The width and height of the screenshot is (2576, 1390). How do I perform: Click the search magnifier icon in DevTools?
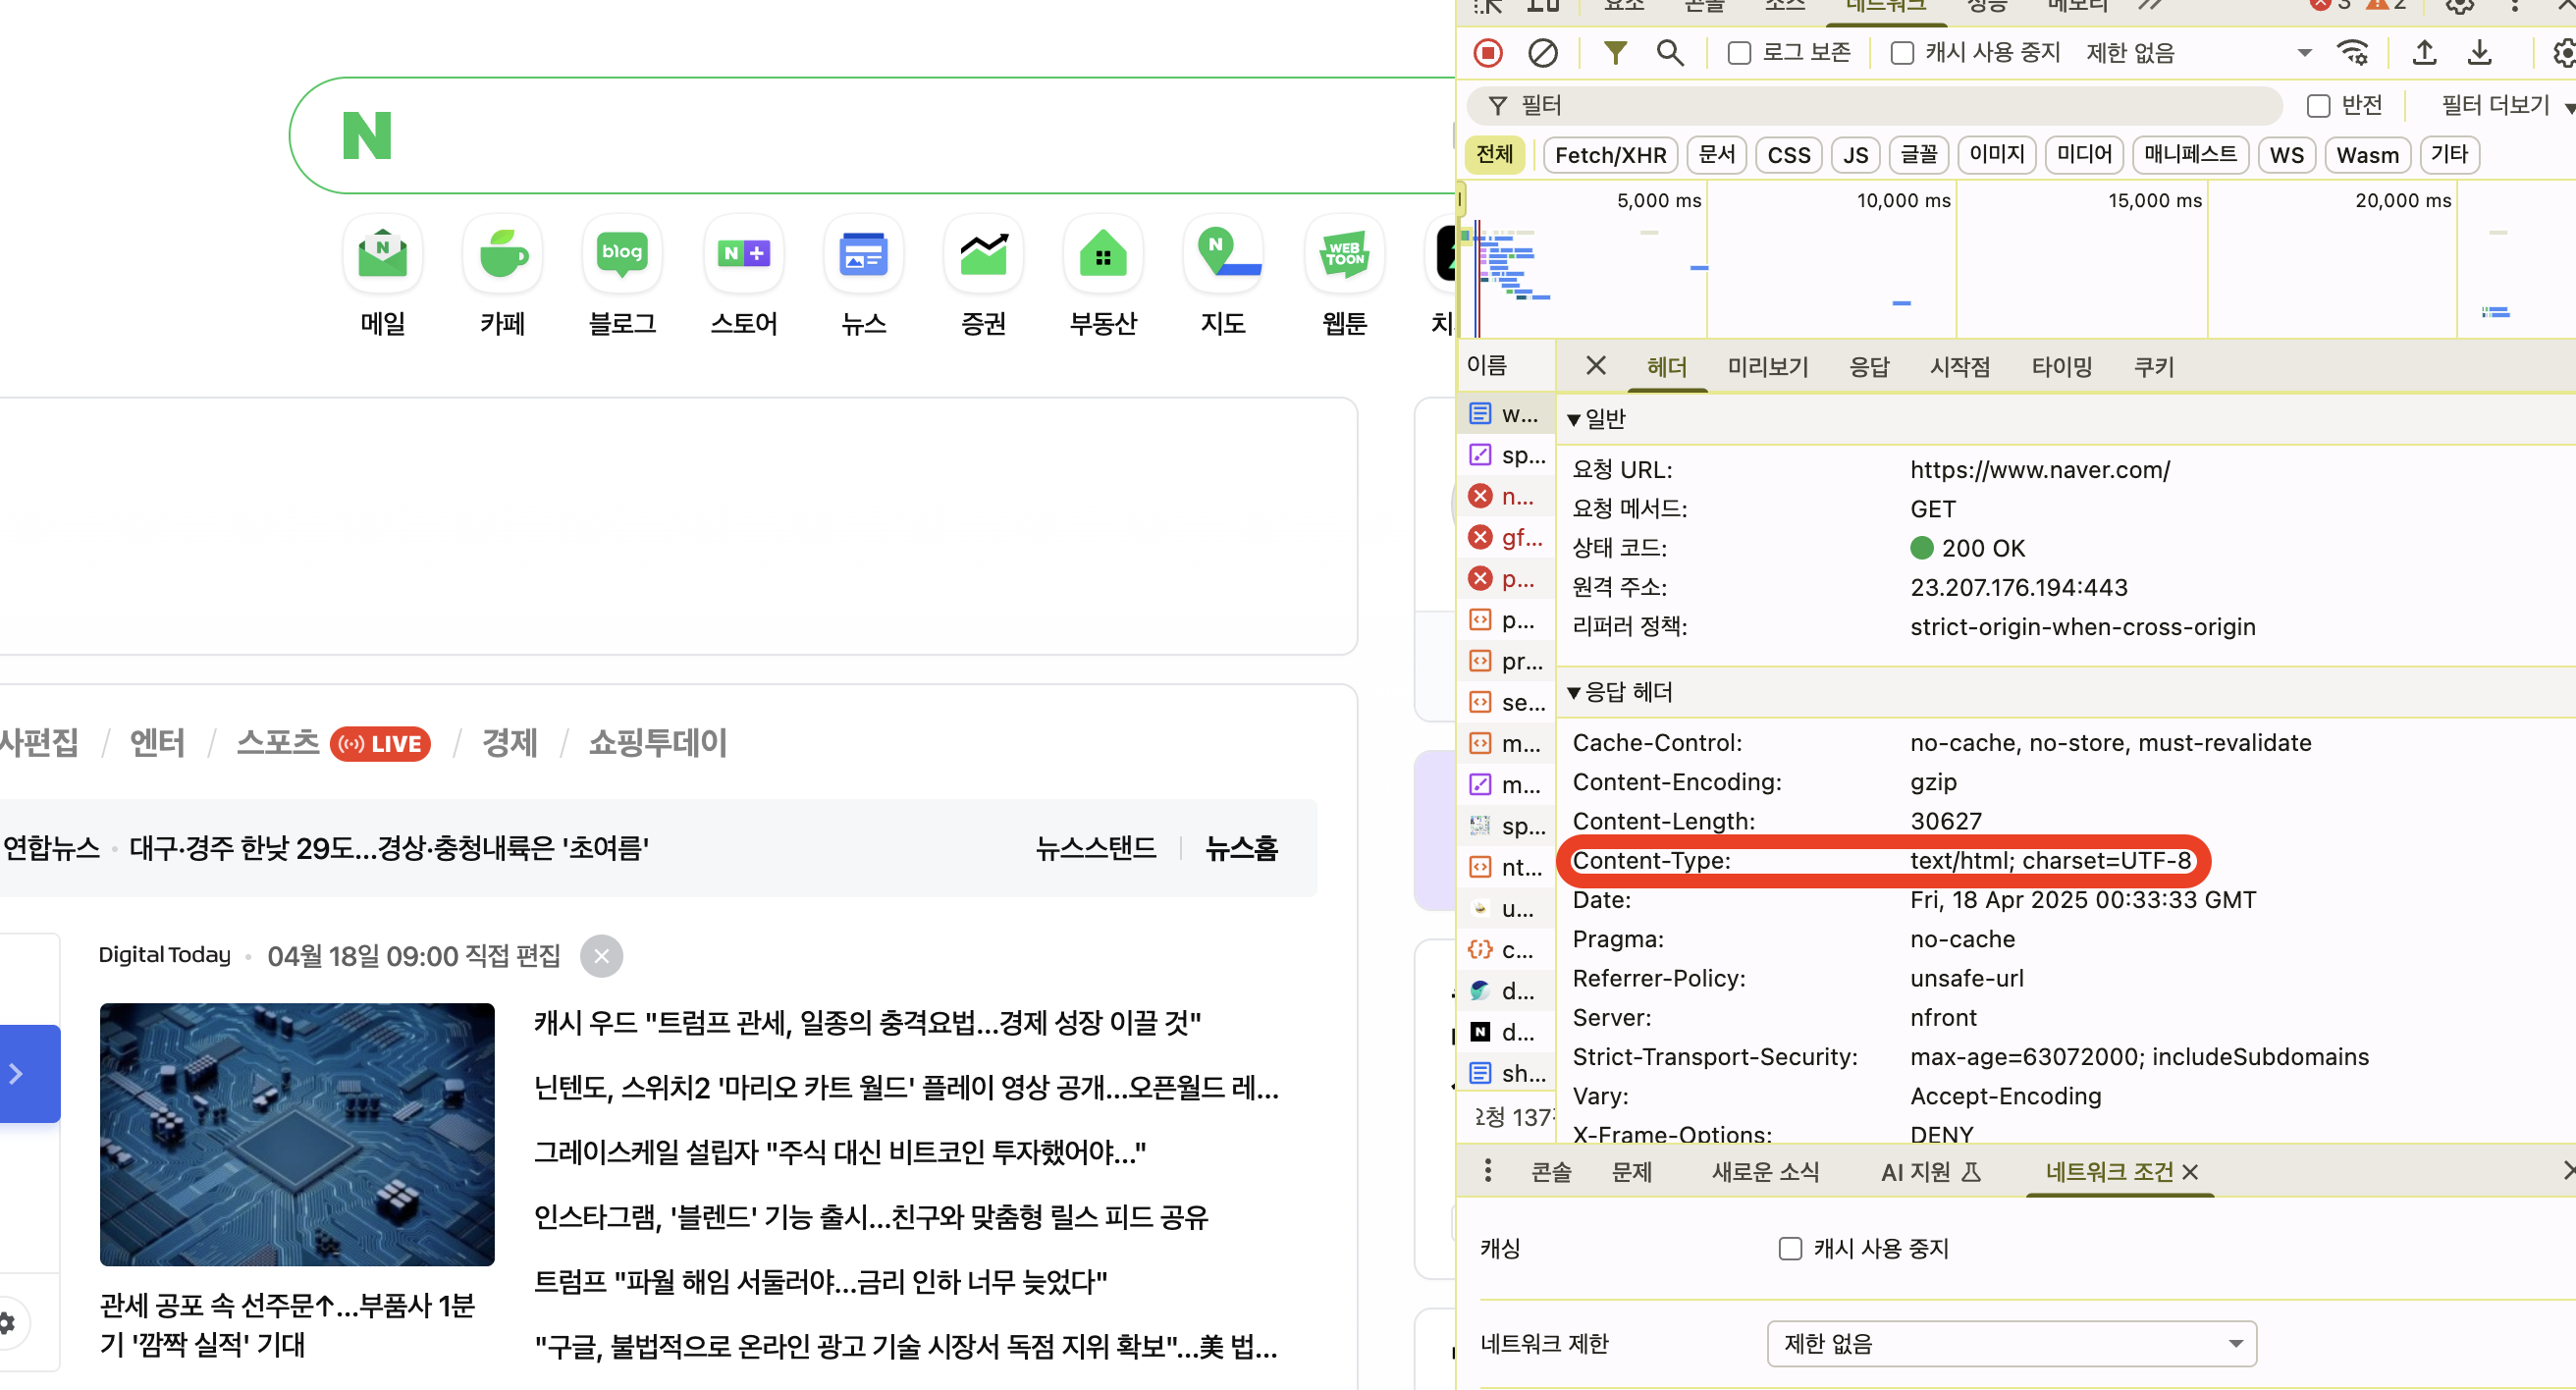coord(1669,52)
